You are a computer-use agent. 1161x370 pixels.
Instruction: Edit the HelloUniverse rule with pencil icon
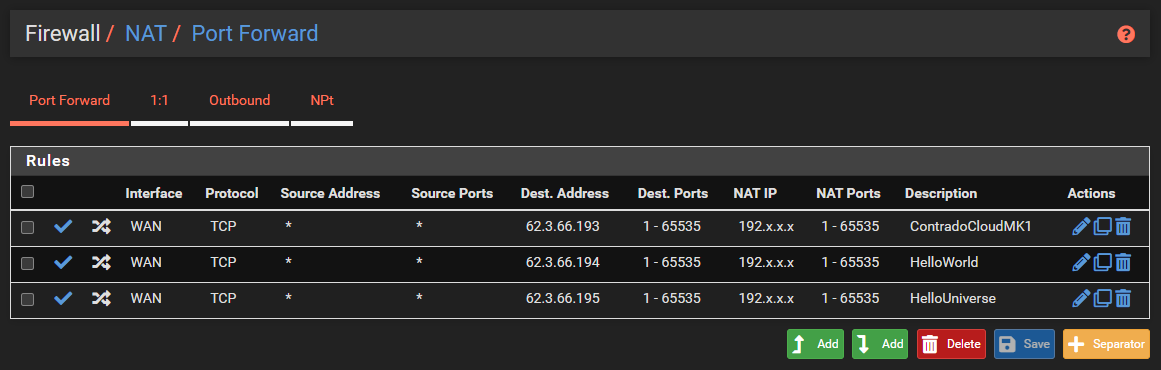tap(1081, 299)
